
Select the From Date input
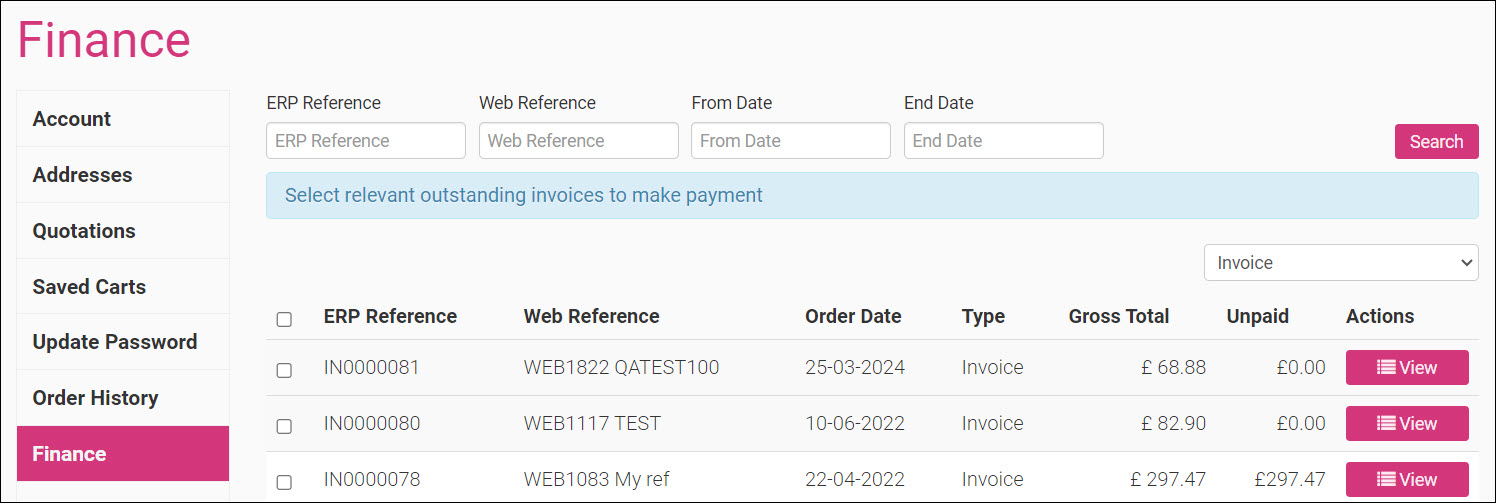click(x=790, y=141)
